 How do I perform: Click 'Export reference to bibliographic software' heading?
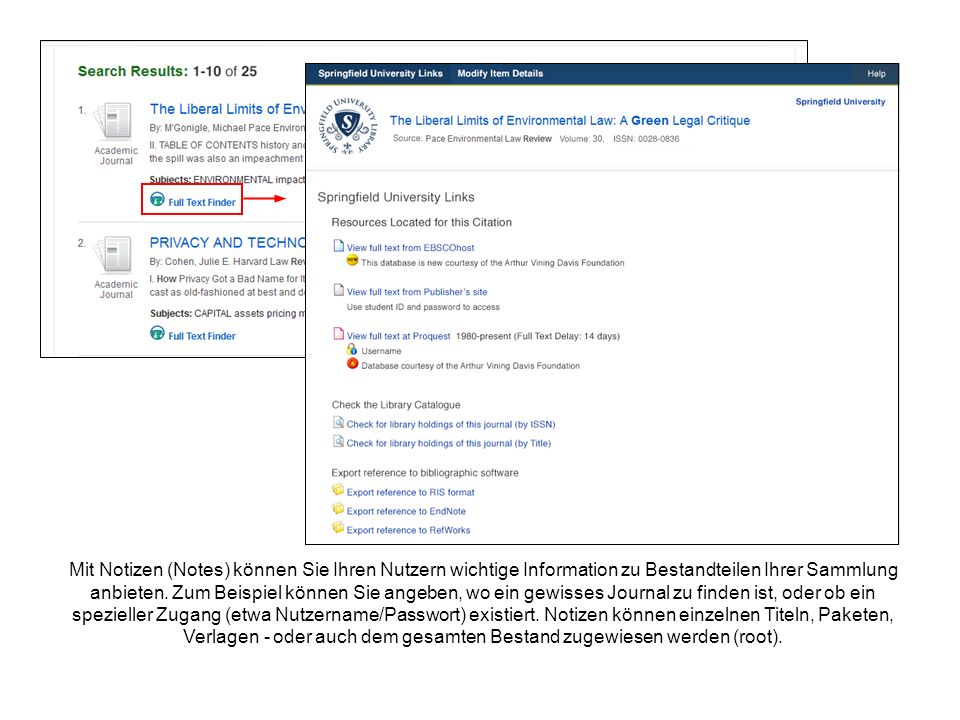pos(425,473)
